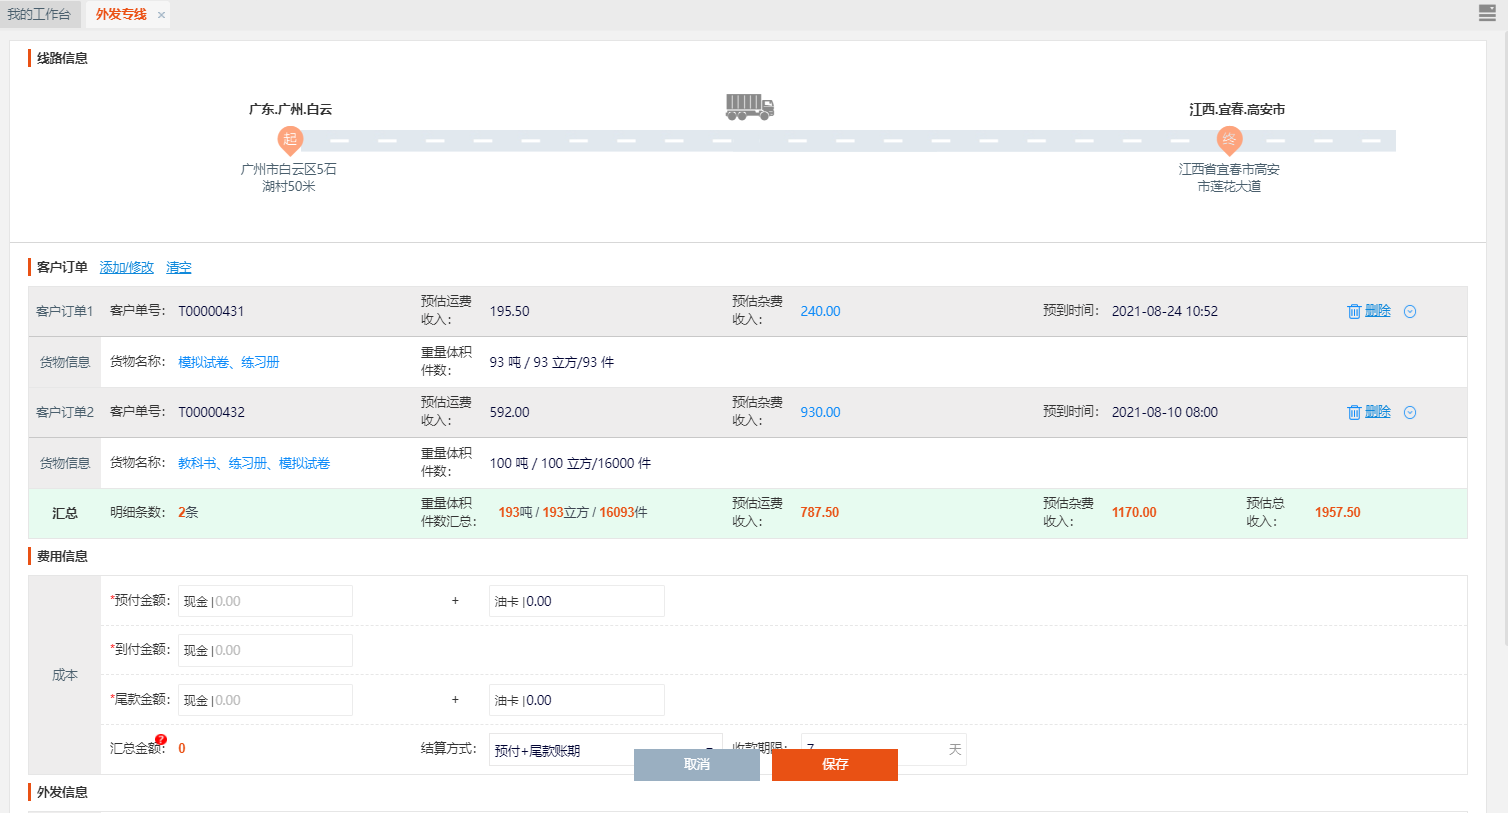Click the 取消 button
The image size is (1508, 813).
697,764
